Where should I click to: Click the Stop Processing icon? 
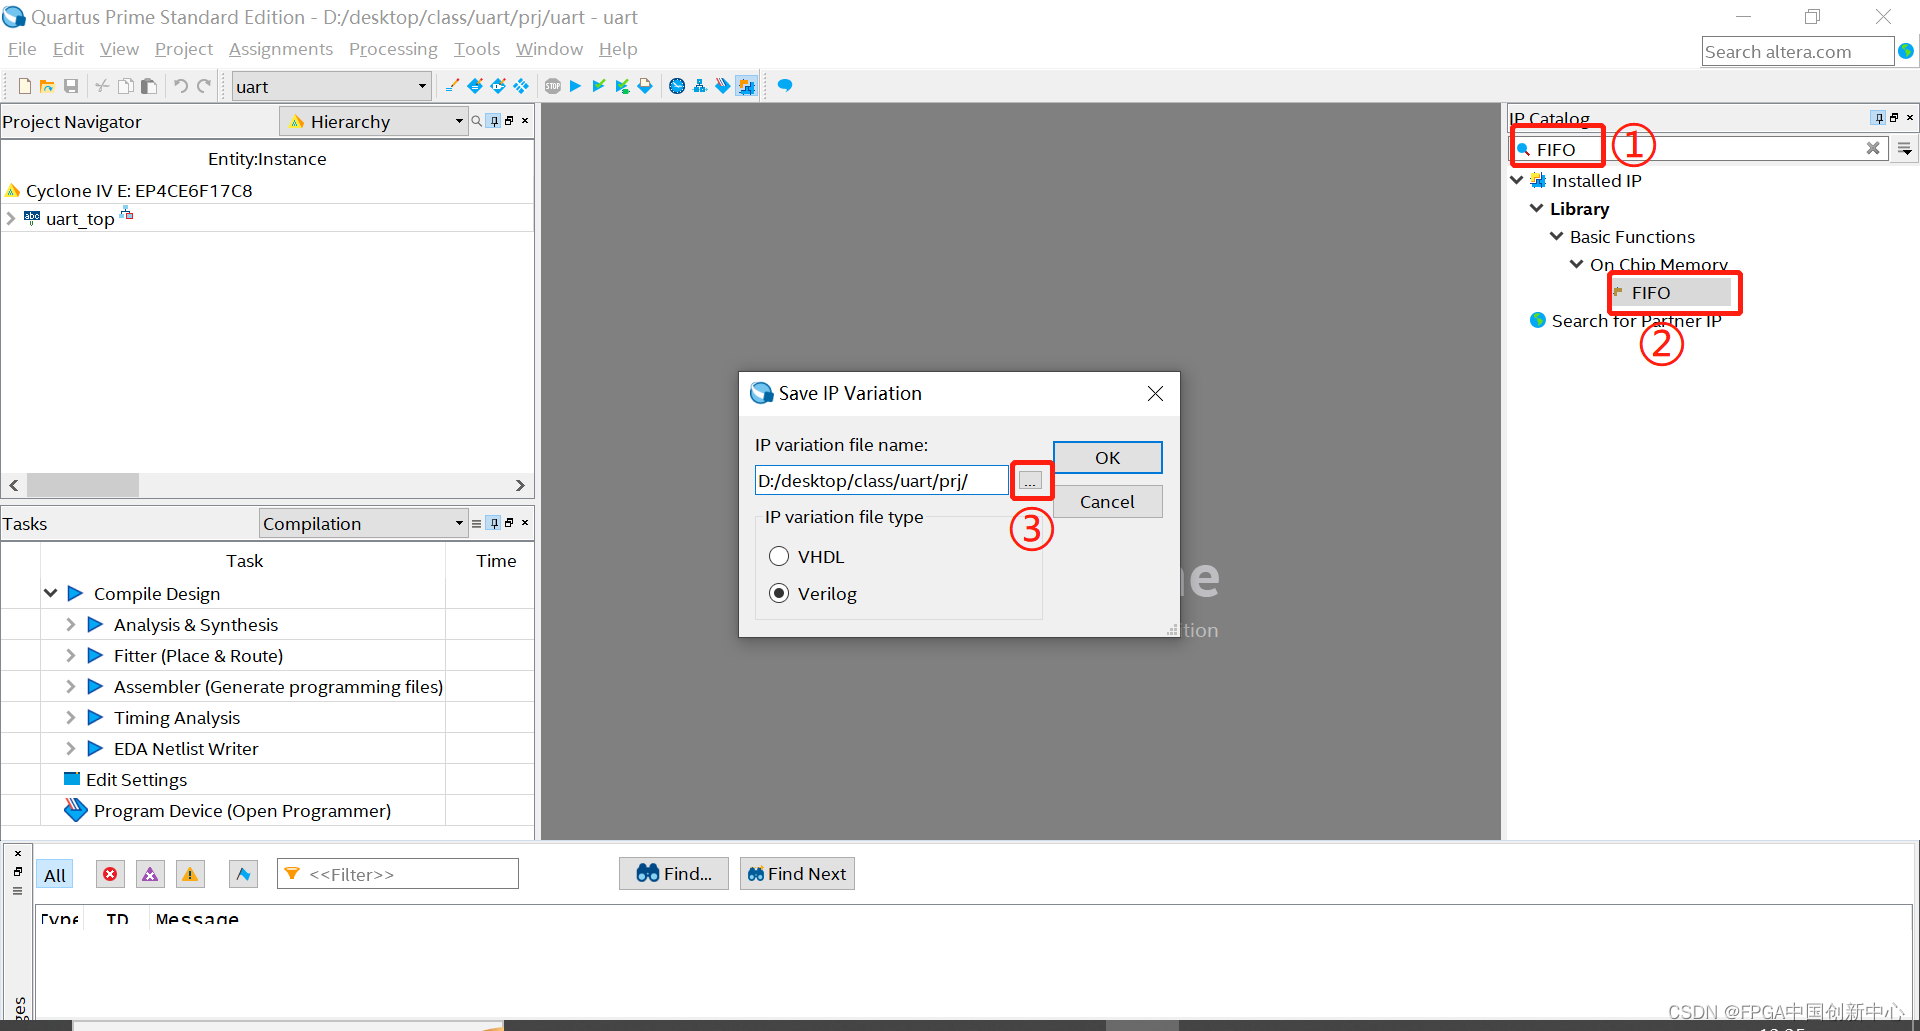(553, 86)
